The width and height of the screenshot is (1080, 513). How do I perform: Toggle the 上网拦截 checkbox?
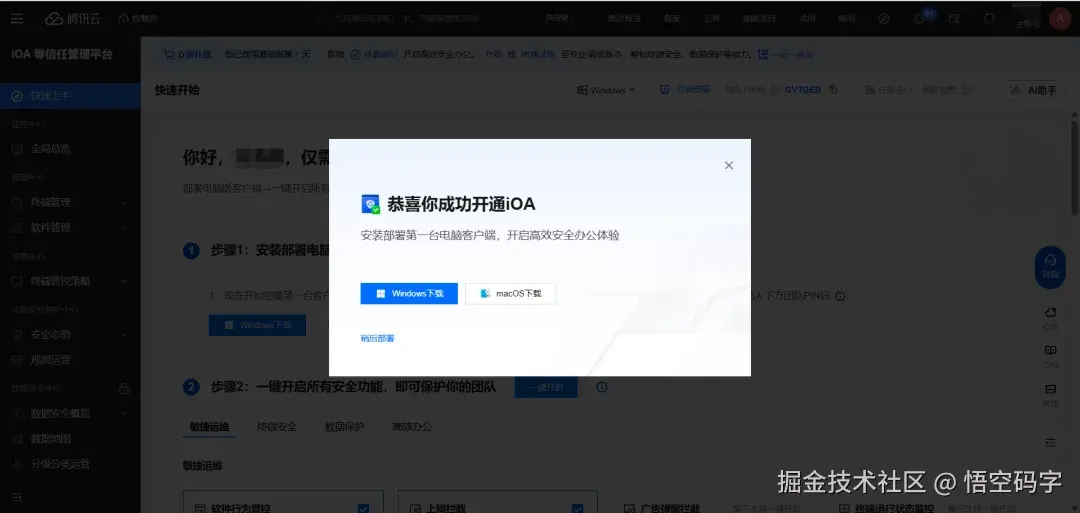[x=577, y=508]
